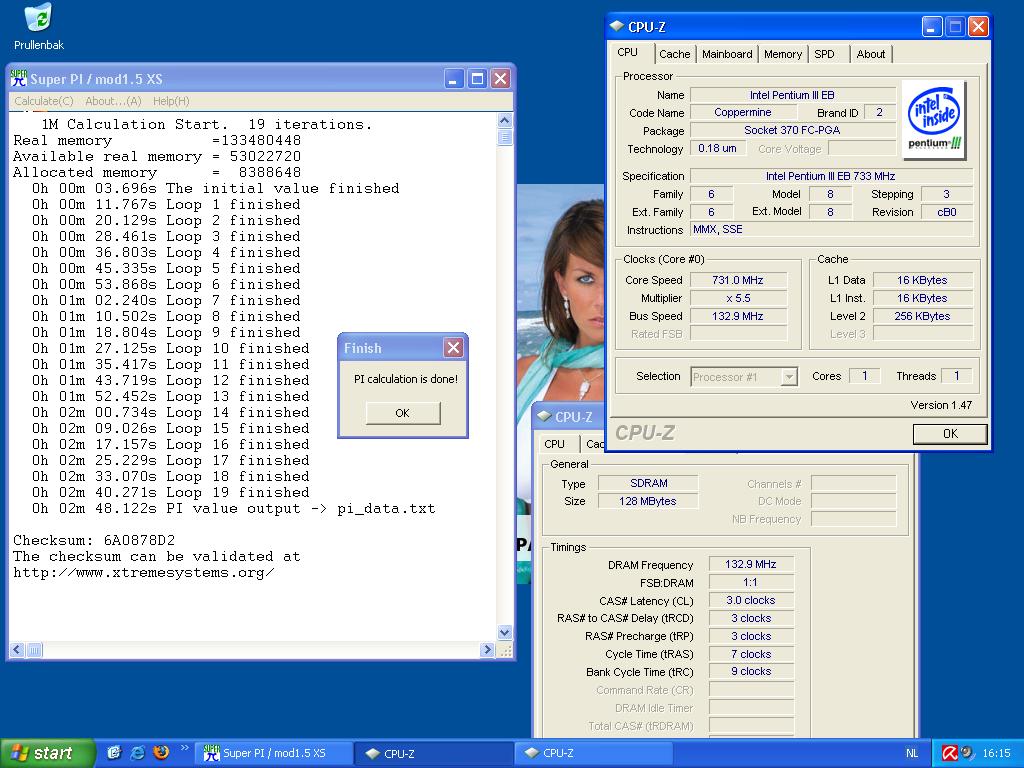Viewport: 1024px width, 768px height.
Task: Launch Firefox from quick launch
Action: (x=161, y=752)
